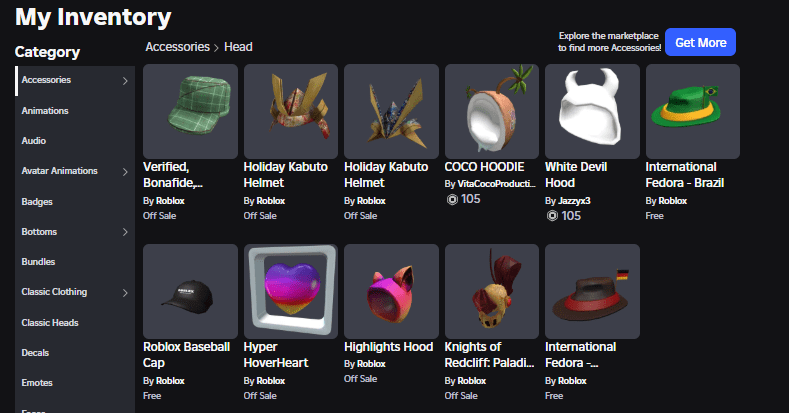The height and width of the screenshot is (413, 789).
Task: Select the Knights of Redcliff Paladin thumbnail
Action: coord(492,291)
